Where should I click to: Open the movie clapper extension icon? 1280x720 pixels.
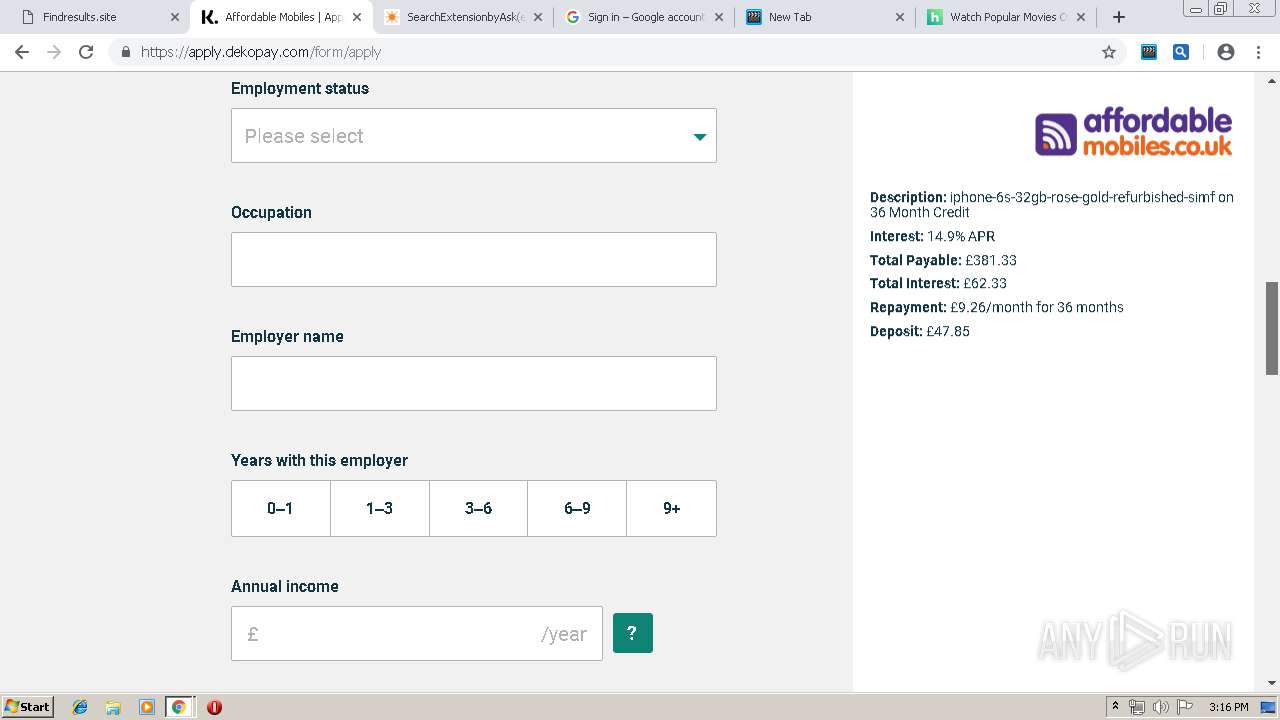coord(1149,52)
